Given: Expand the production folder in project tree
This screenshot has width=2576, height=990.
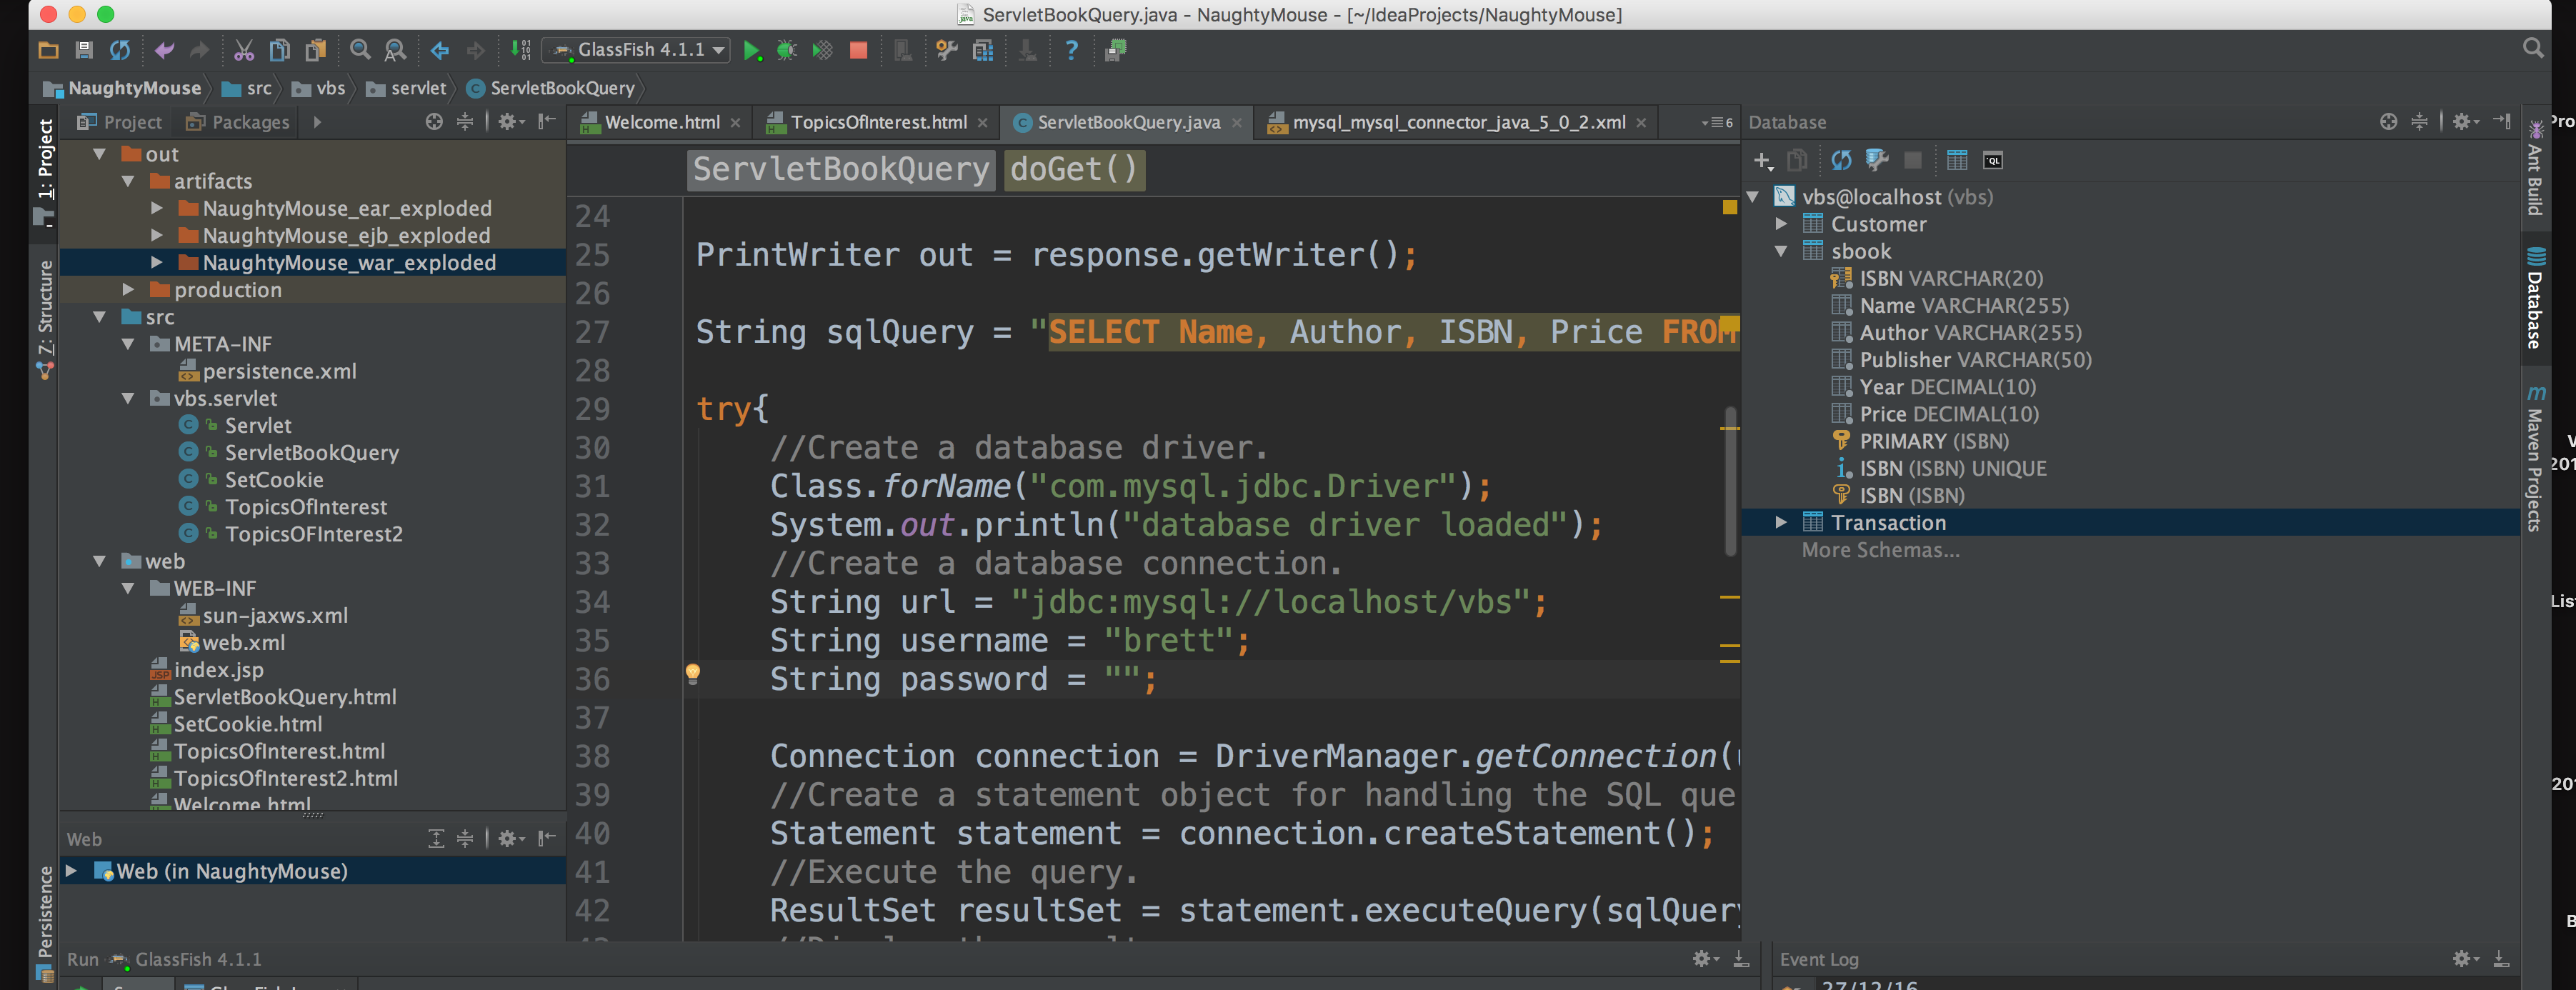Looking at the screenshot, I should coord(128,290).
